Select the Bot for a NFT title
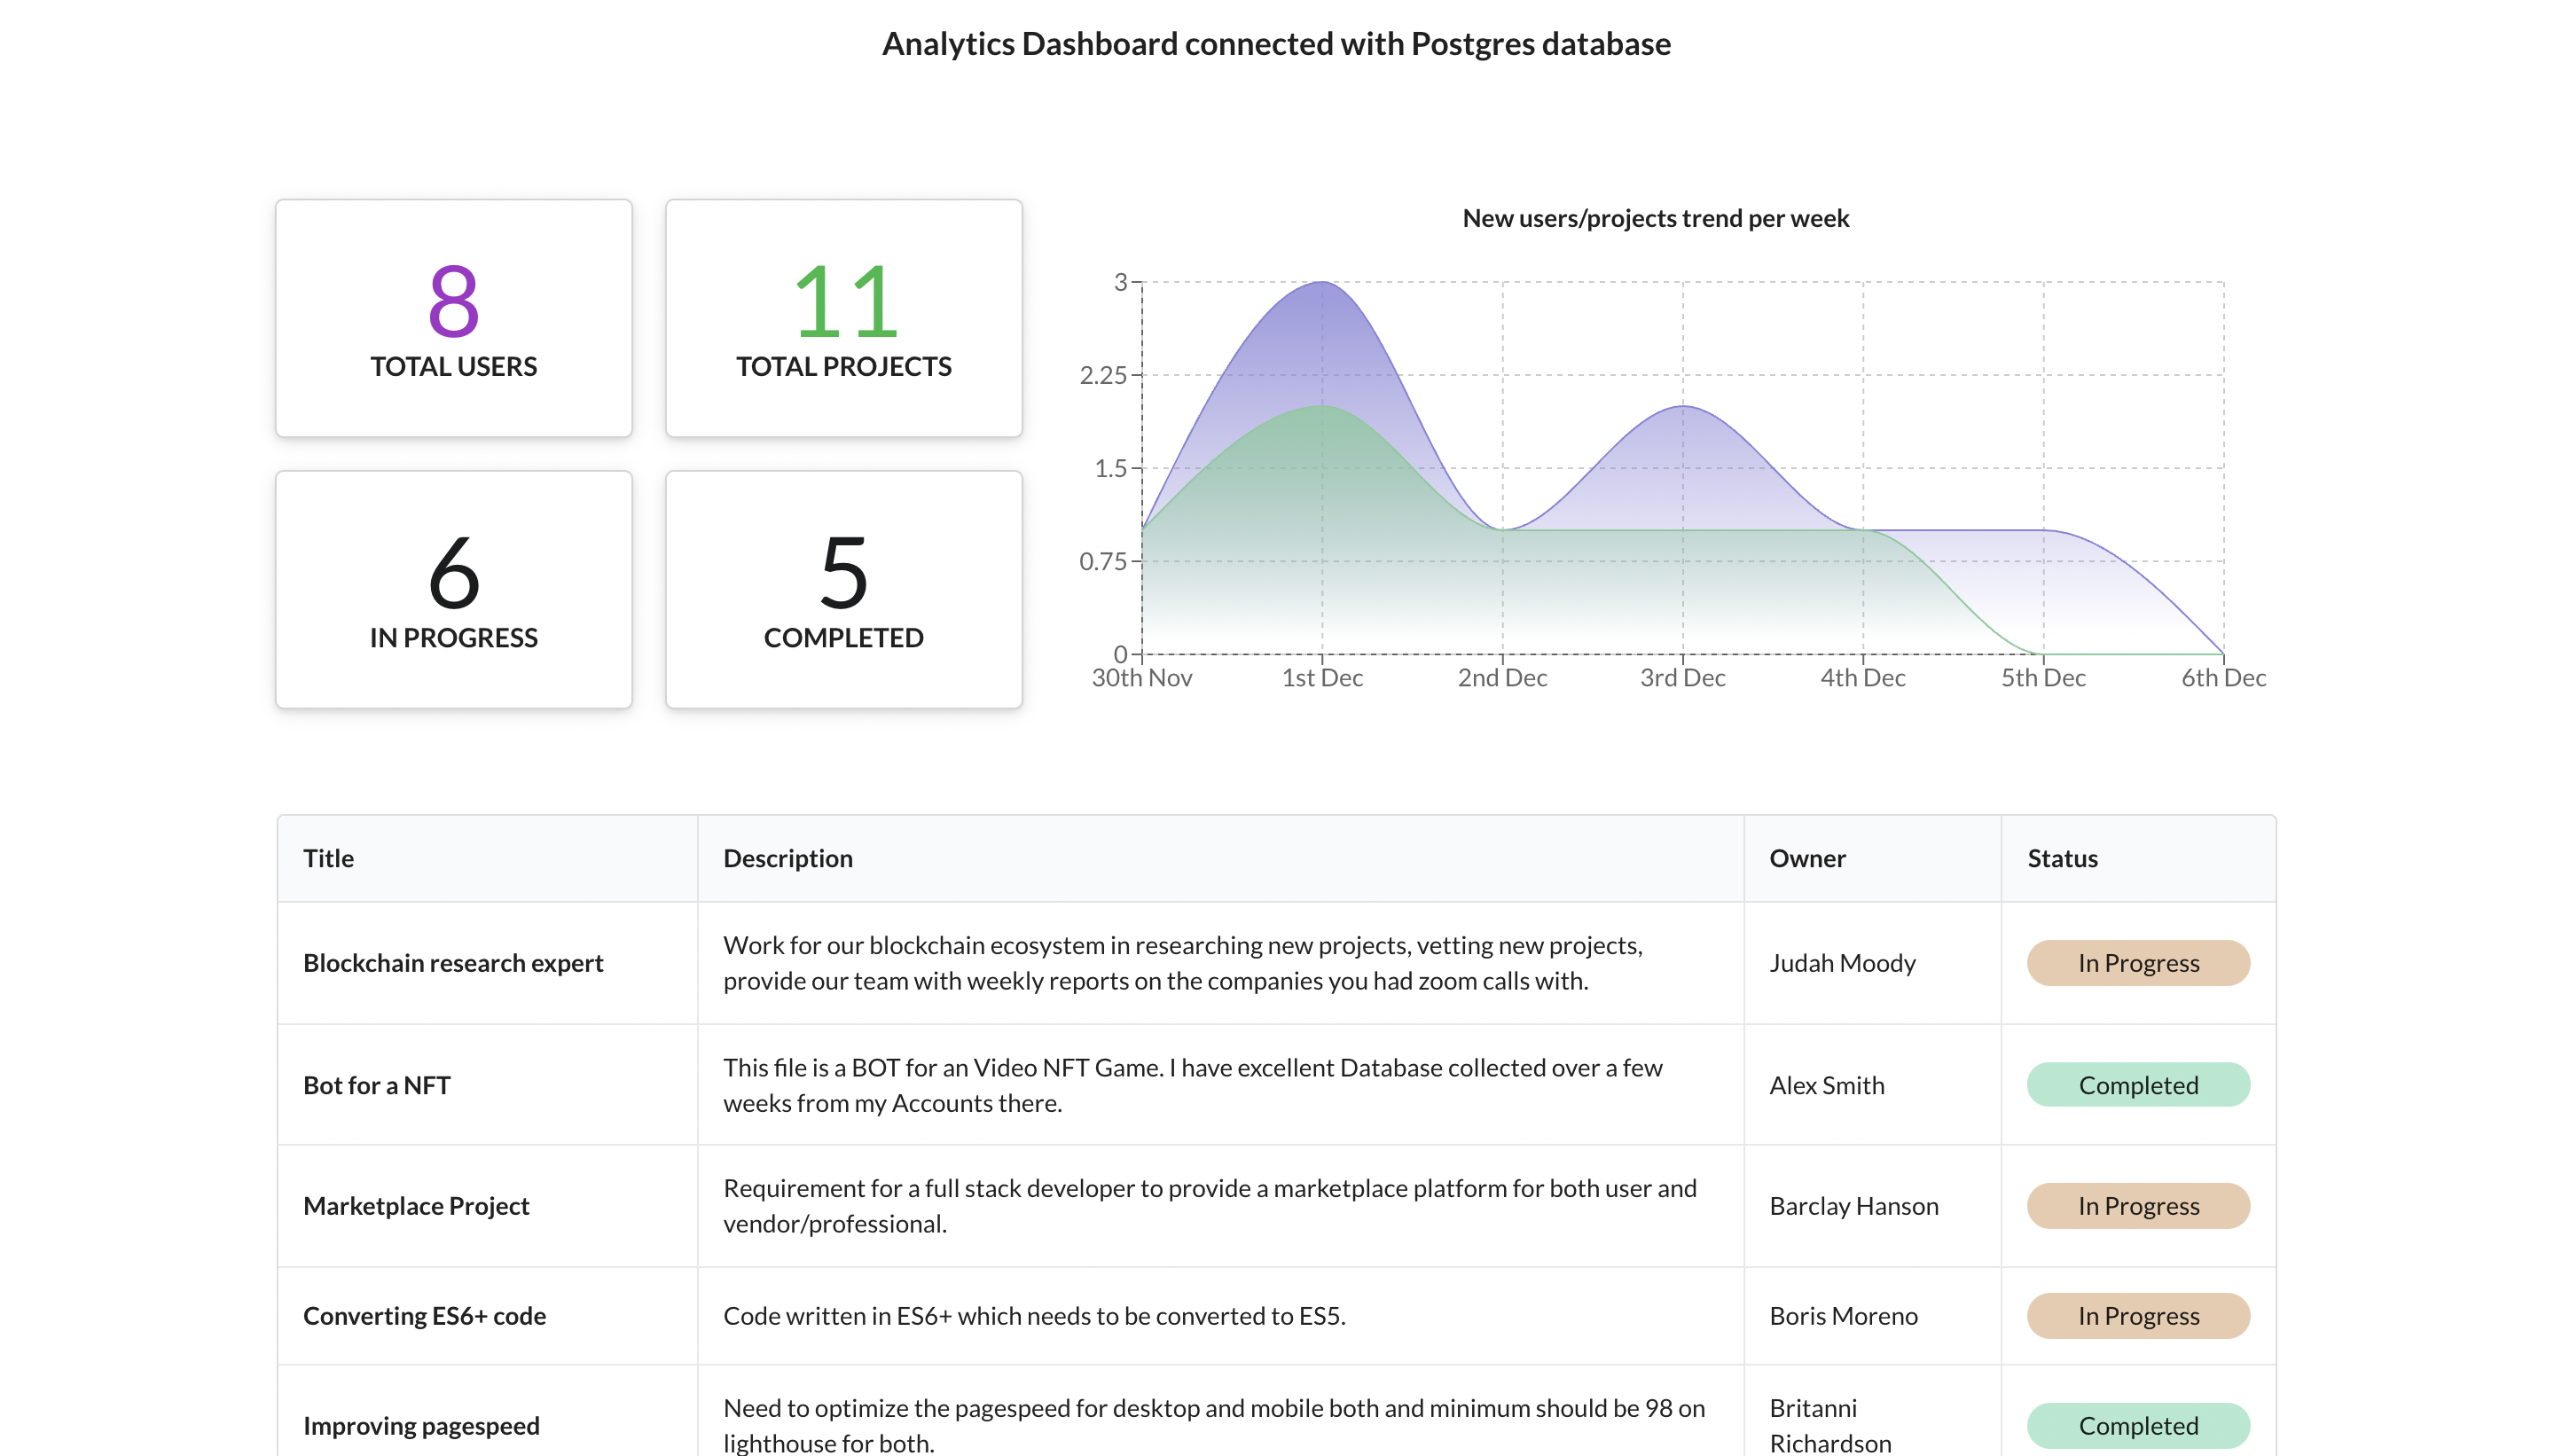This screenshot has height=1456, width=2554. (x=376, y=1085)
